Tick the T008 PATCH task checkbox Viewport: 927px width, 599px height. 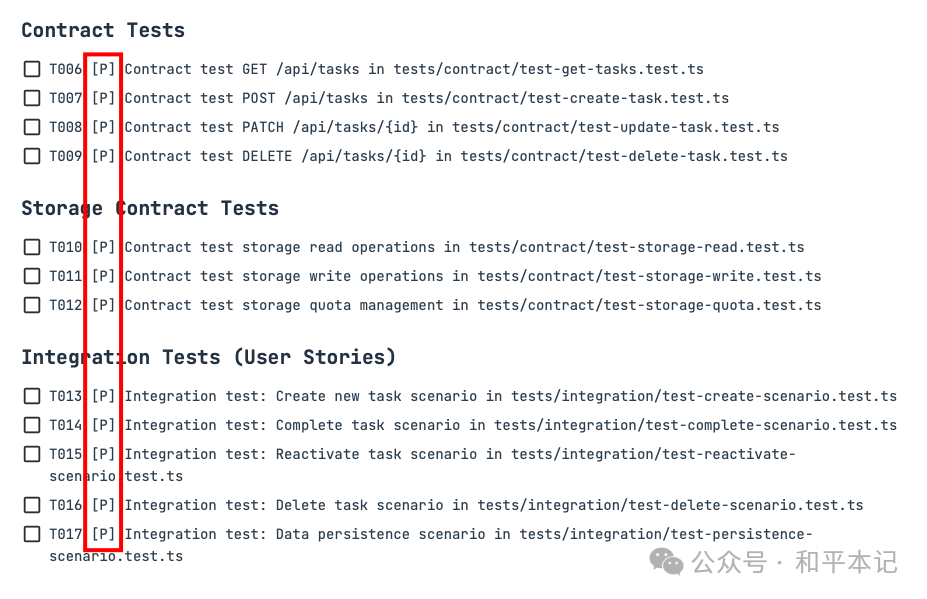tap(32, 127)
